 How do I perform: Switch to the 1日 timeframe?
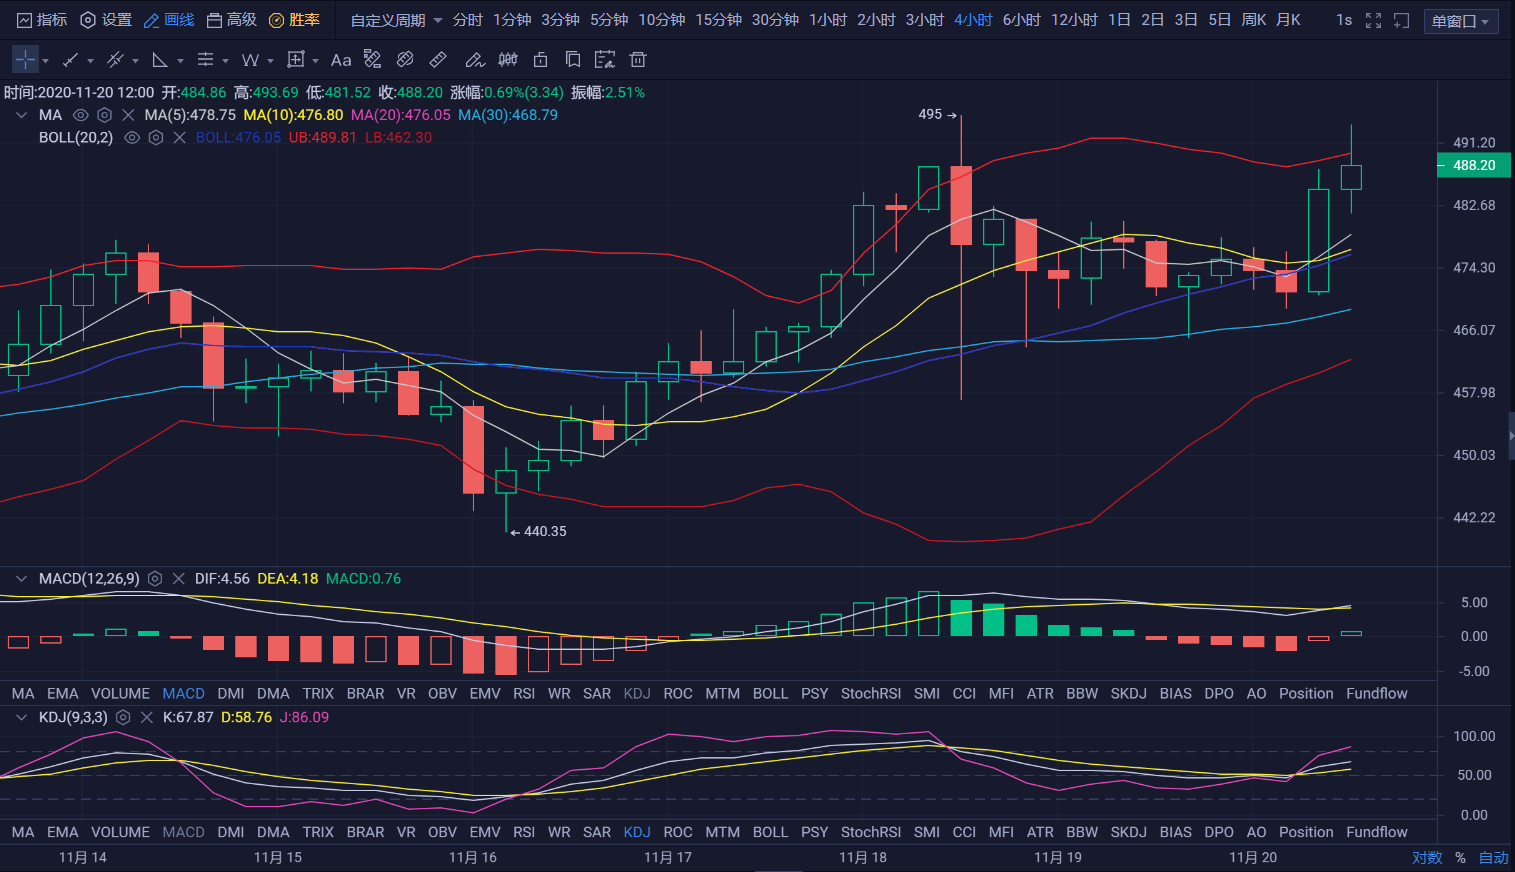(1119, 20)
